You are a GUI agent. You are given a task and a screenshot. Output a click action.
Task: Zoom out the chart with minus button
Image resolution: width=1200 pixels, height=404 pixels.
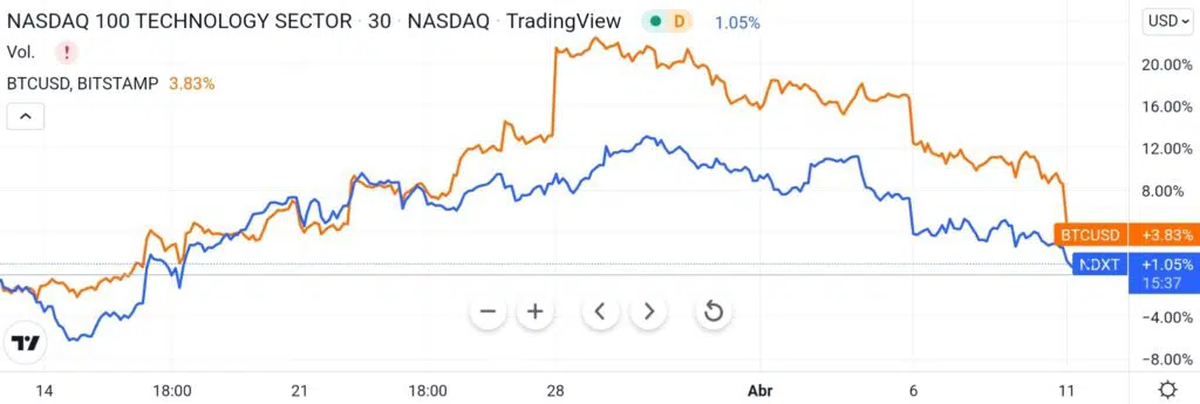(x=488, y=312)
